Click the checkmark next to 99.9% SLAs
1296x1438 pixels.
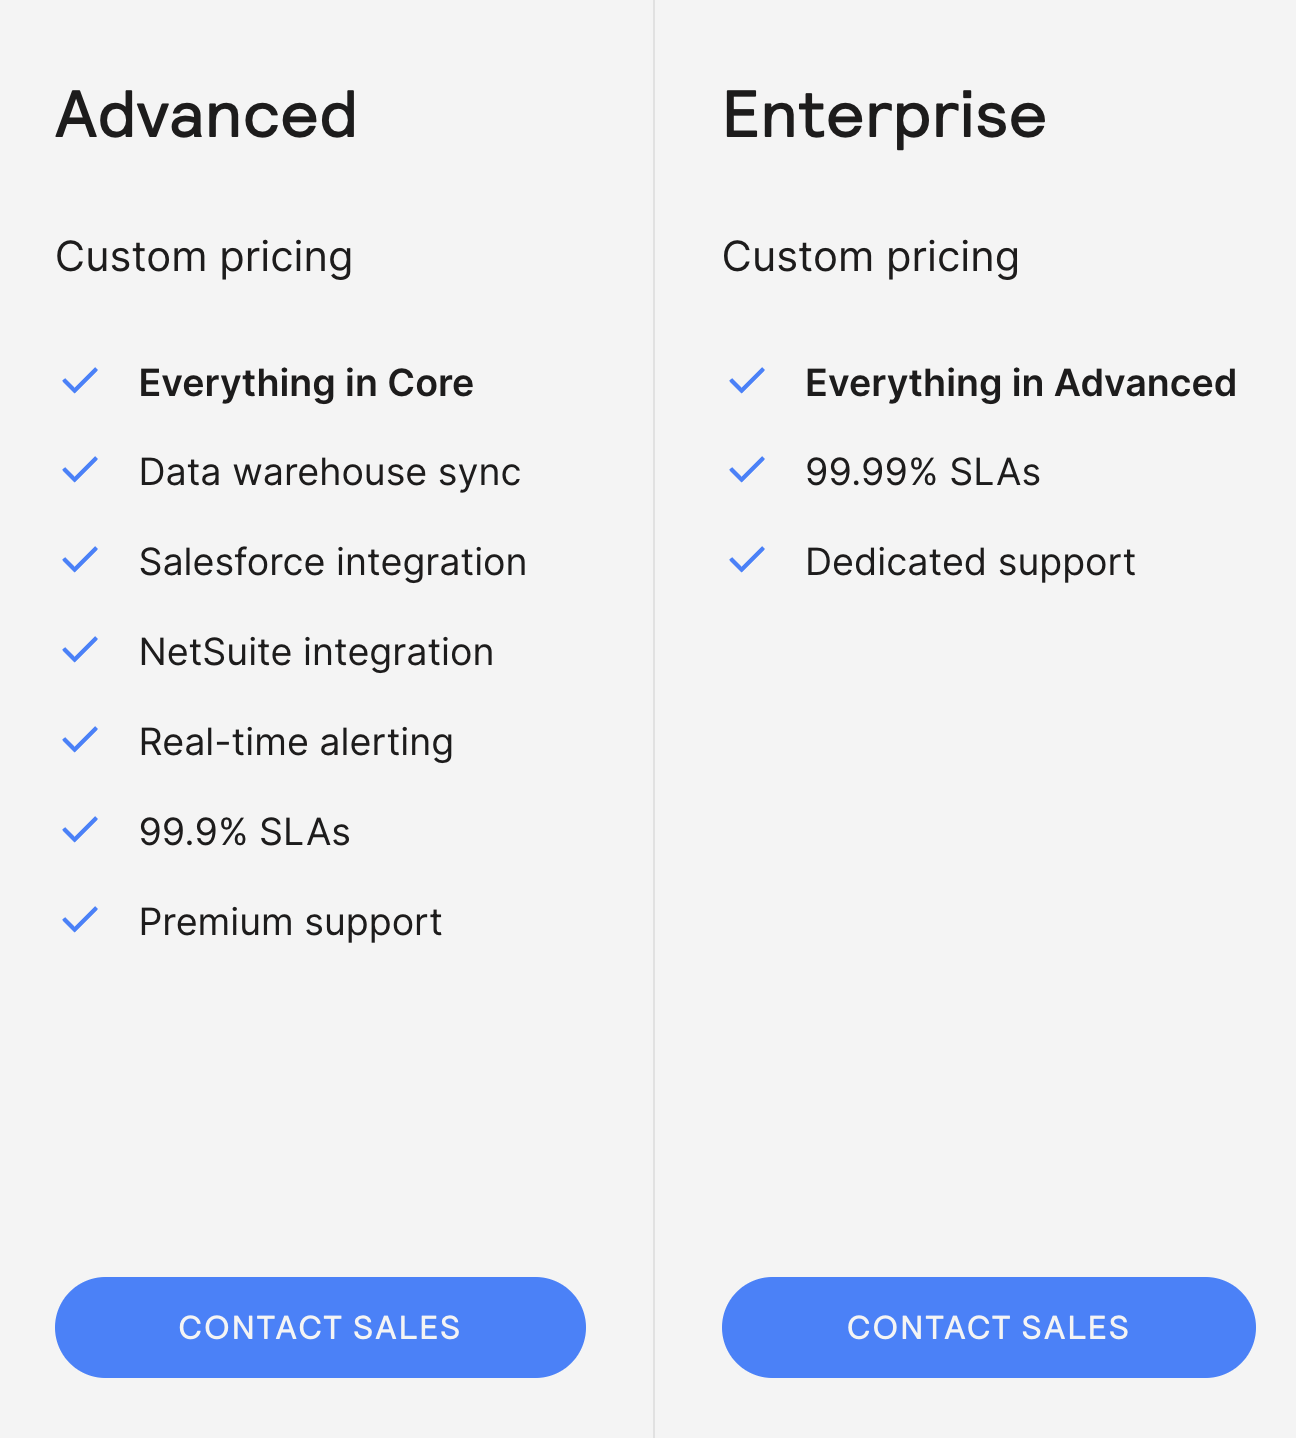(80, 830)
